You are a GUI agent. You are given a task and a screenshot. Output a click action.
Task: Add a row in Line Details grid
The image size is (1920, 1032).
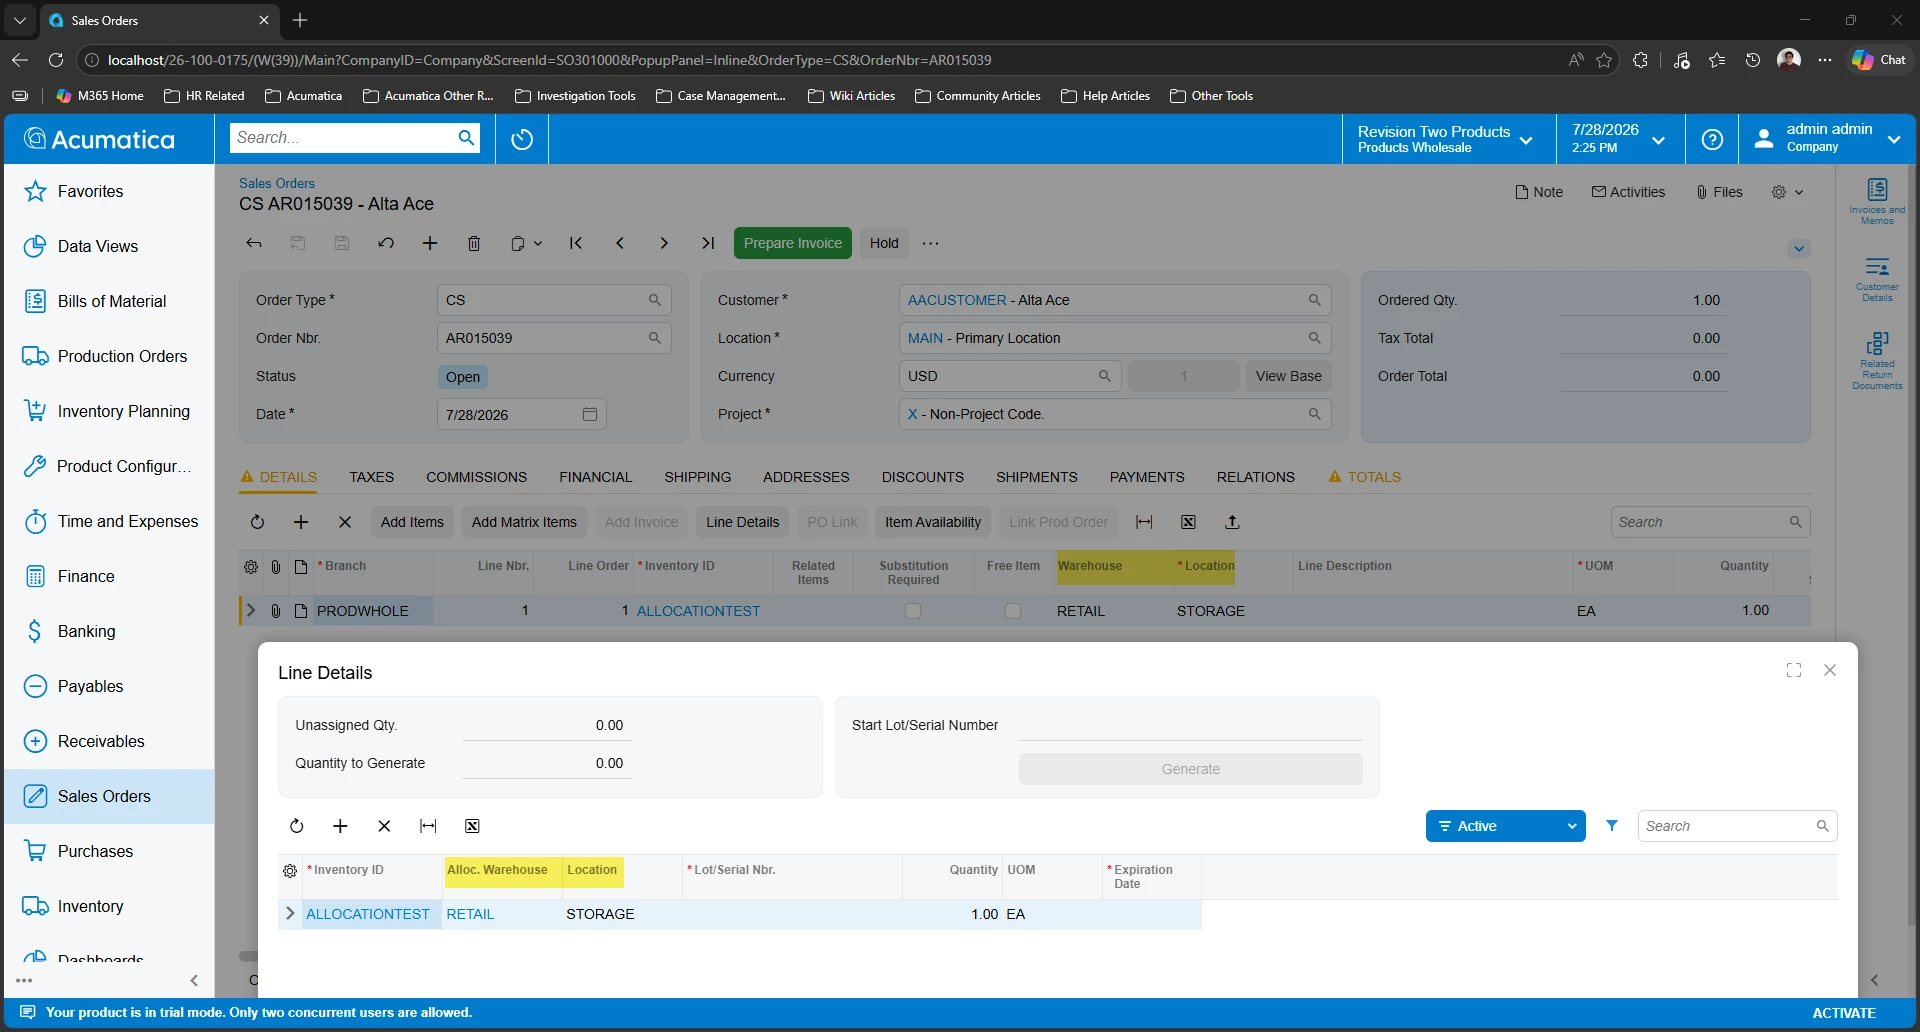coord(340,826)
